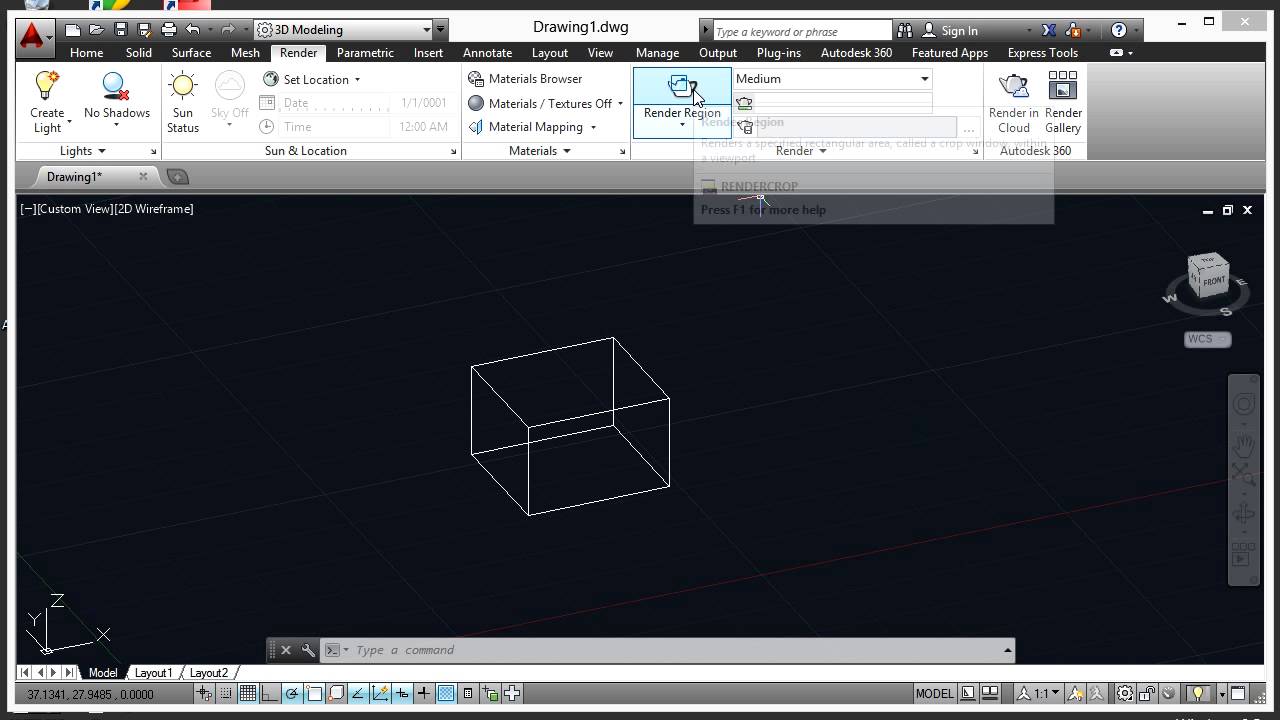Click the WCS coordinate system button
This screenshot has height=720, width=1280.
pos(1207,339)
